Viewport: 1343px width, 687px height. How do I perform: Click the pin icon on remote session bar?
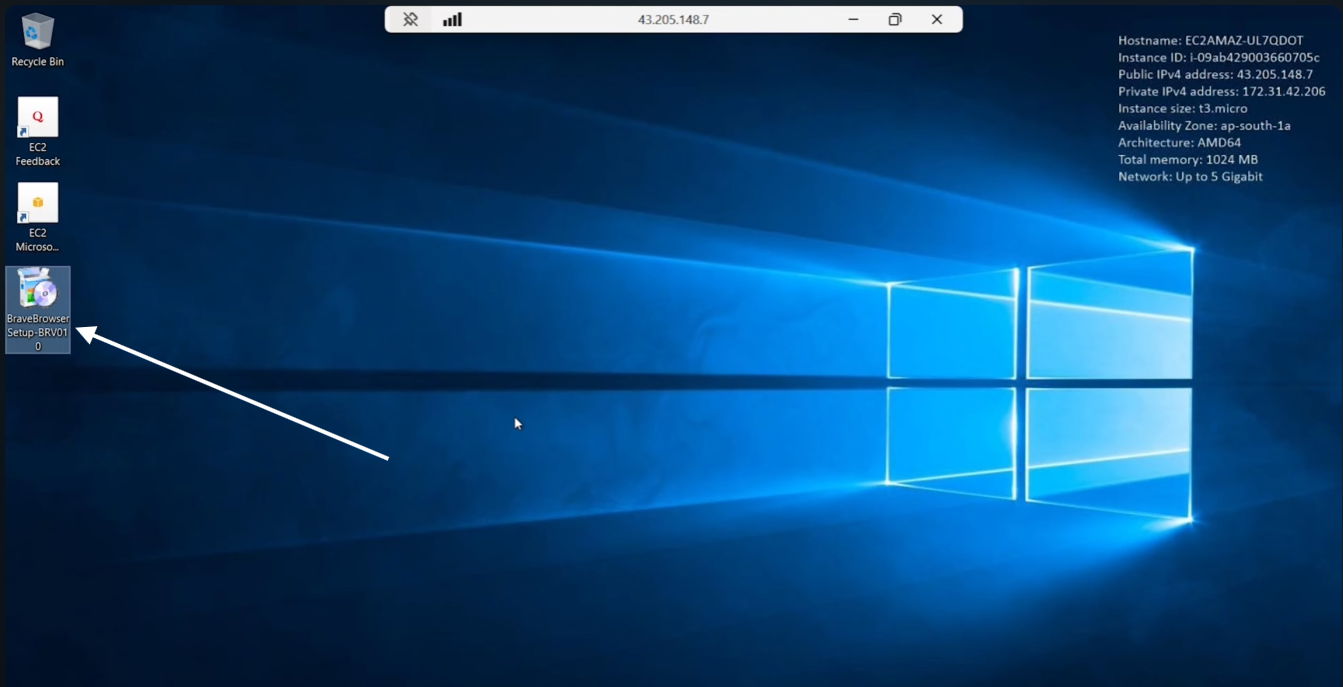coord(410,19)
